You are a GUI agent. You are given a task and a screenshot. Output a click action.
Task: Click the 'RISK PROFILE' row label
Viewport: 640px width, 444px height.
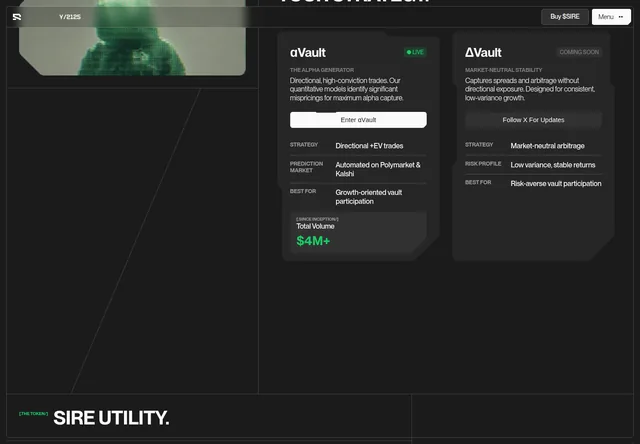[x=483, y=164]
